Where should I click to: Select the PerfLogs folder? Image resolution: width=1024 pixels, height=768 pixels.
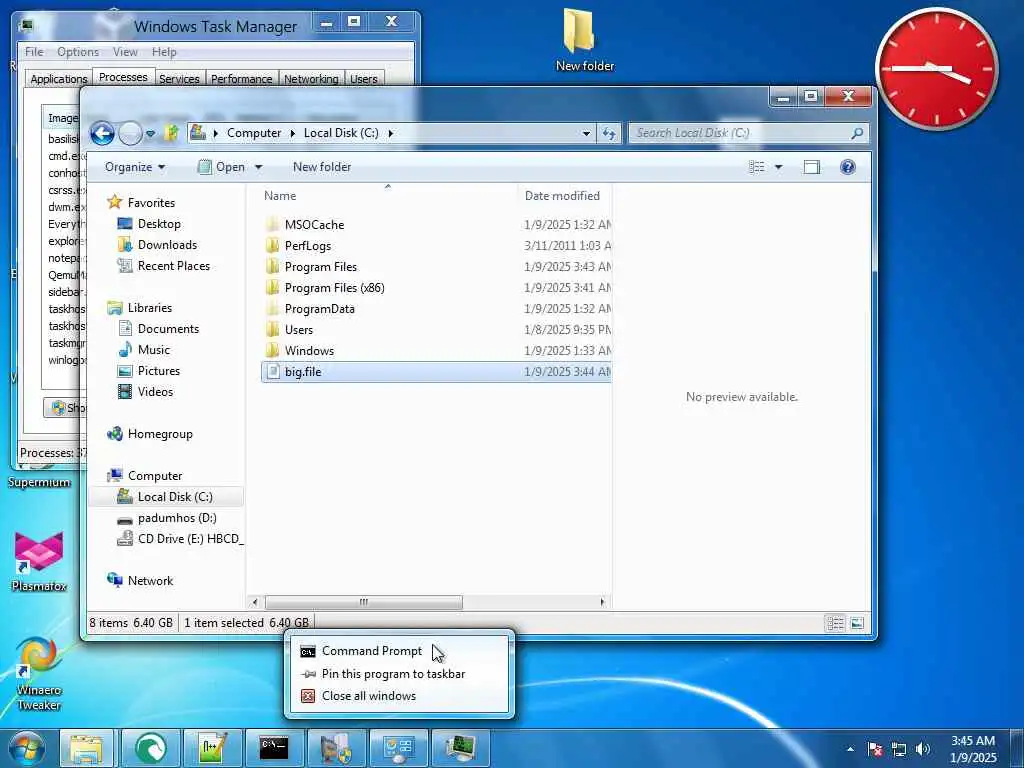[436, 246]
